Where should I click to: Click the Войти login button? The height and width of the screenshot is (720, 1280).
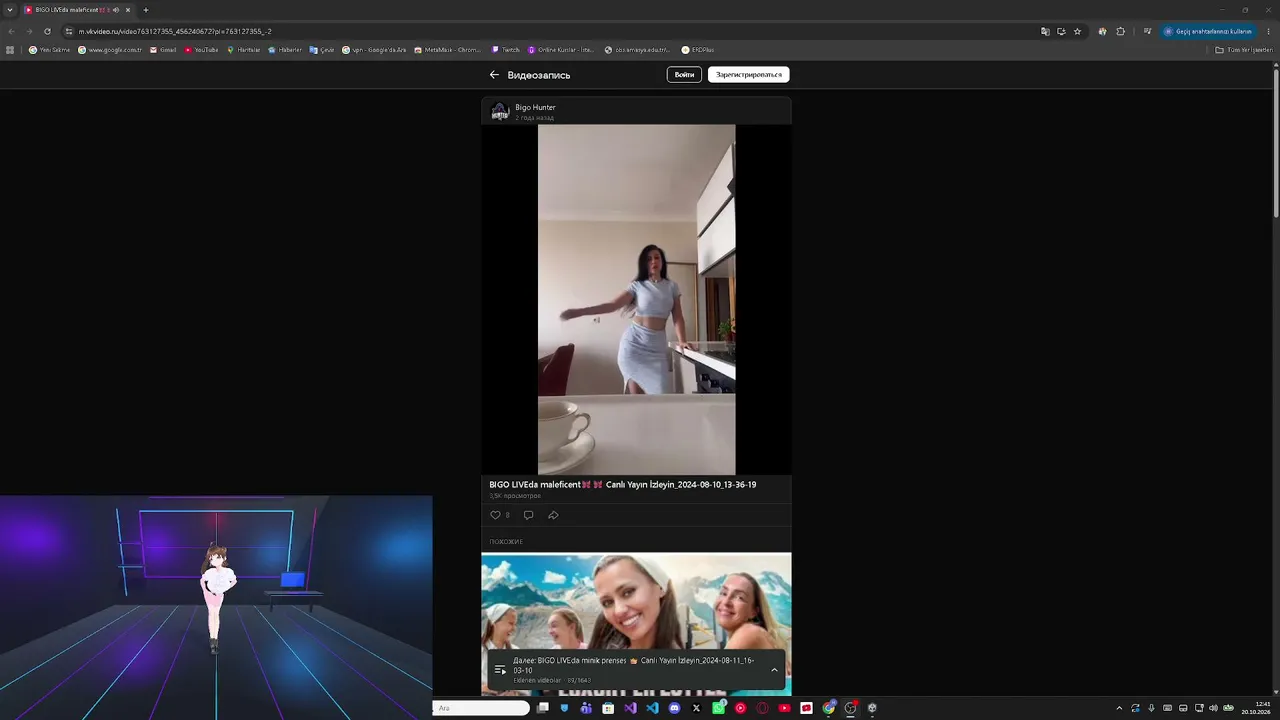(684, 75)
